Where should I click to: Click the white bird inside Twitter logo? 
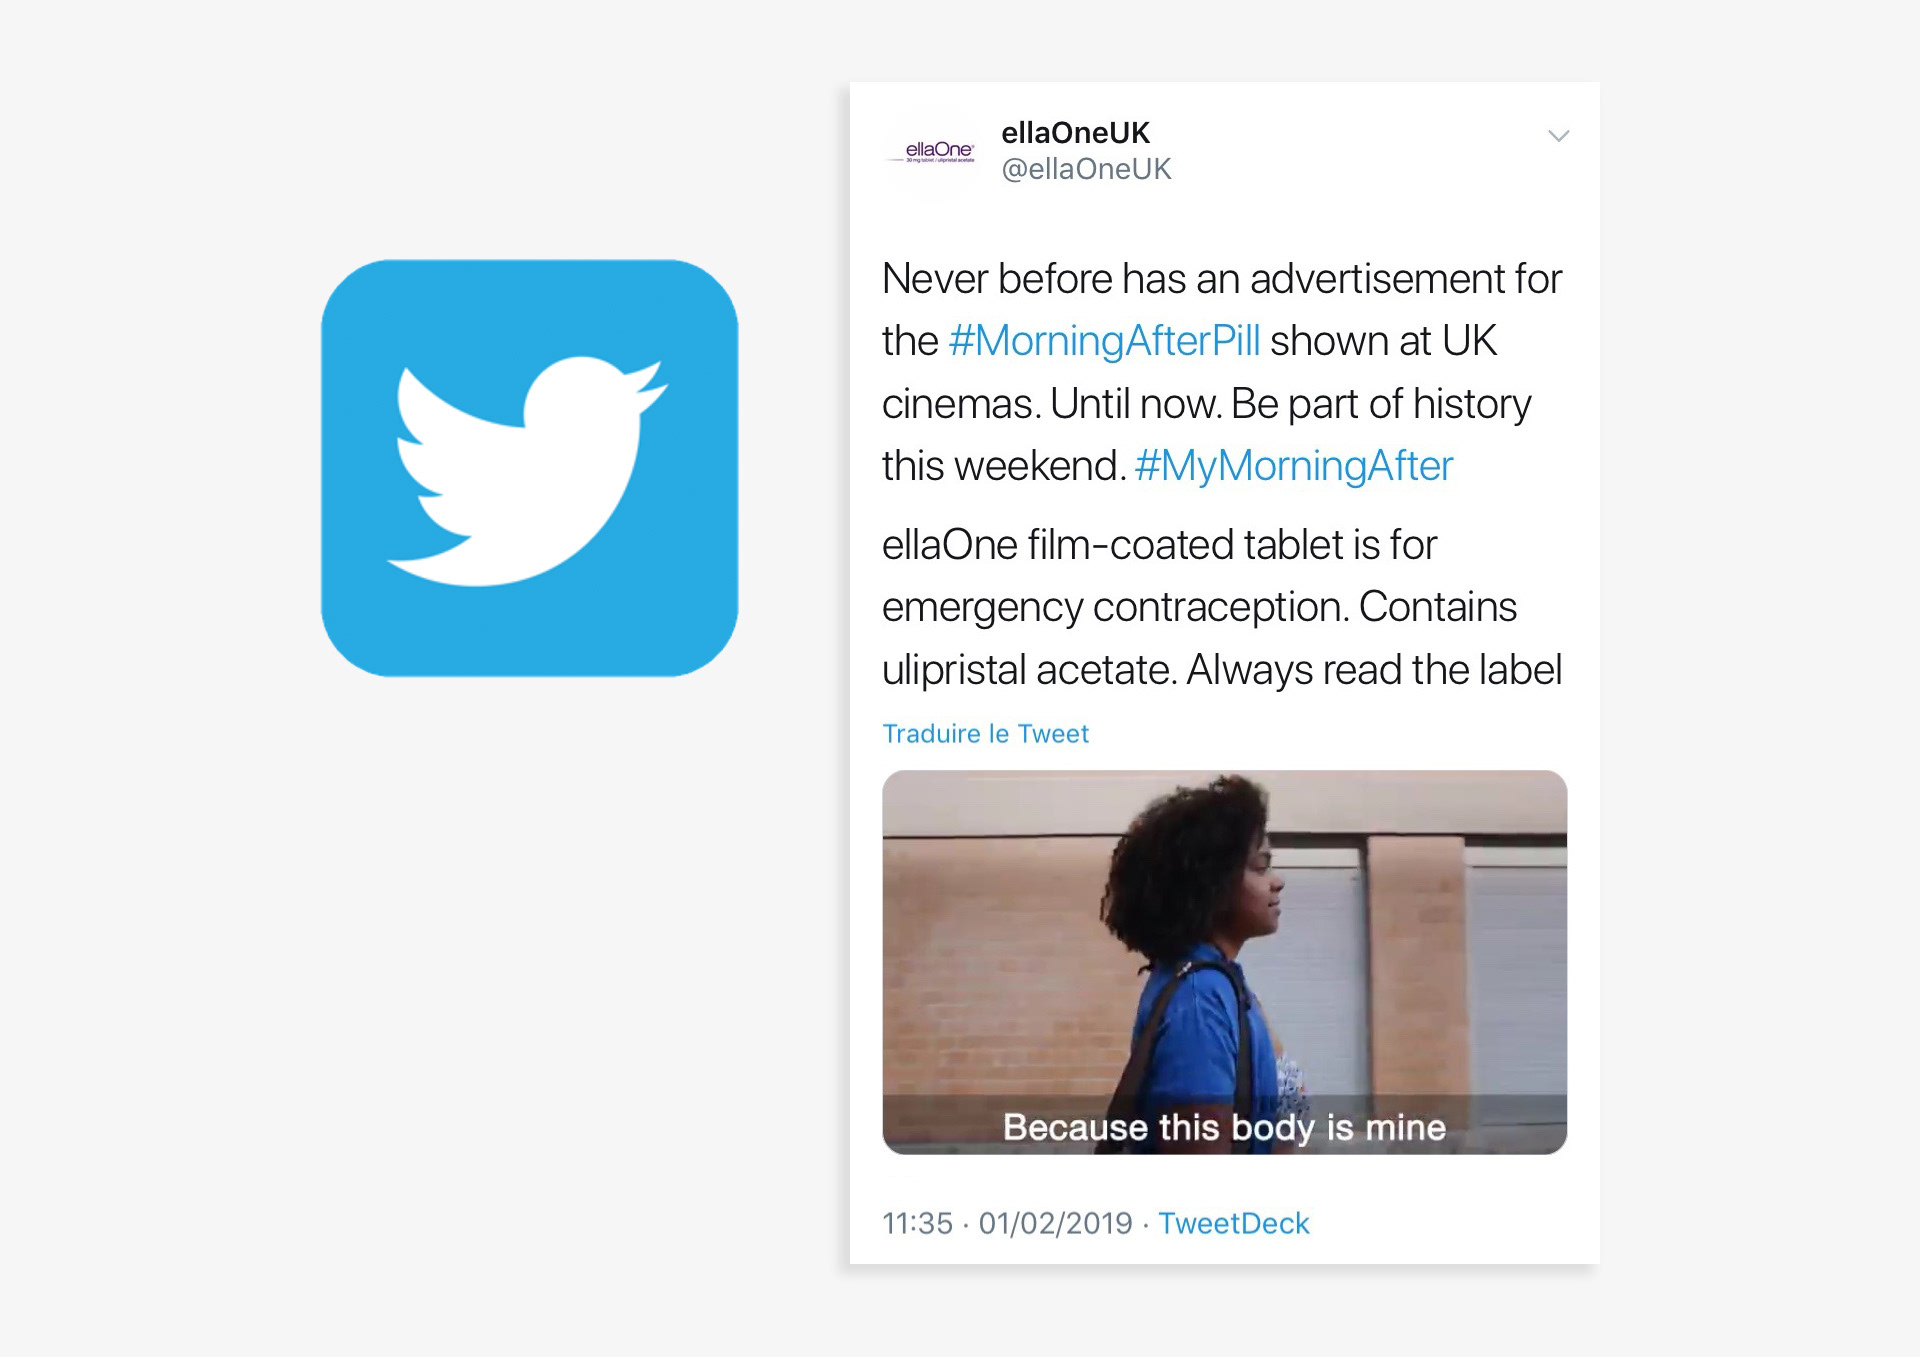527,470
